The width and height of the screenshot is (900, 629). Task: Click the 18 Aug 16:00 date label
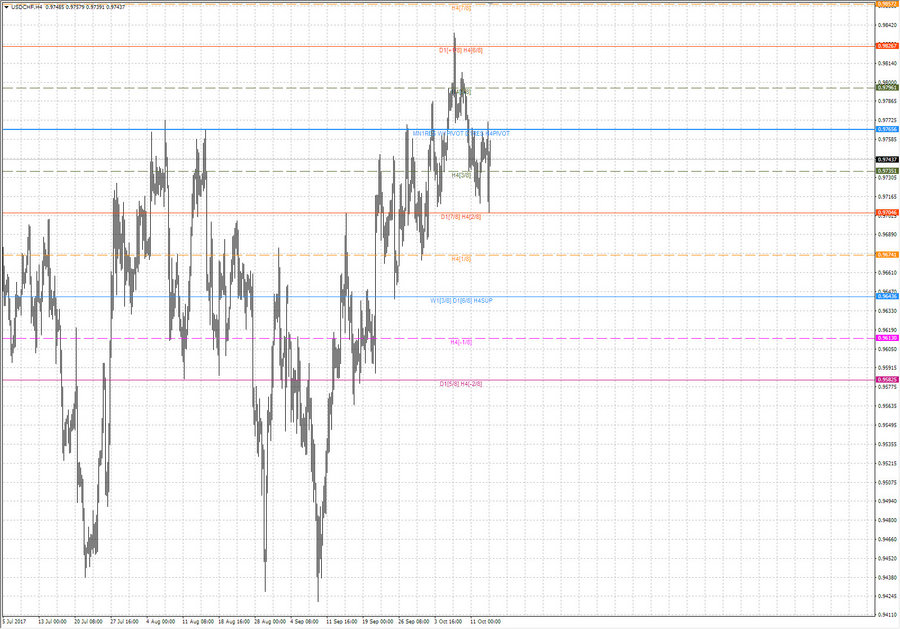(234, 622)
